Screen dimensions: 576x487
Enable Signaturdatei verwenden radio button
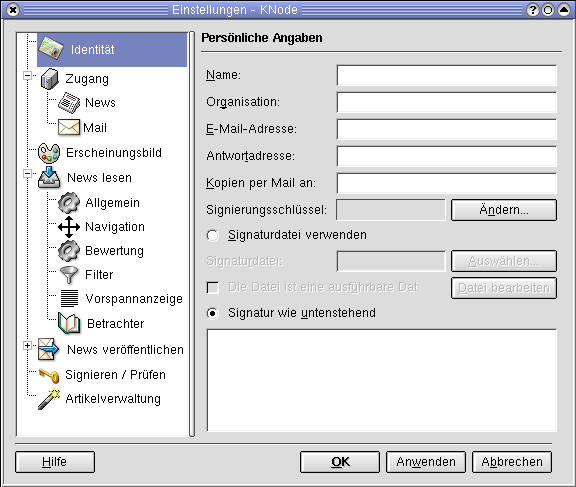point(213,235)
